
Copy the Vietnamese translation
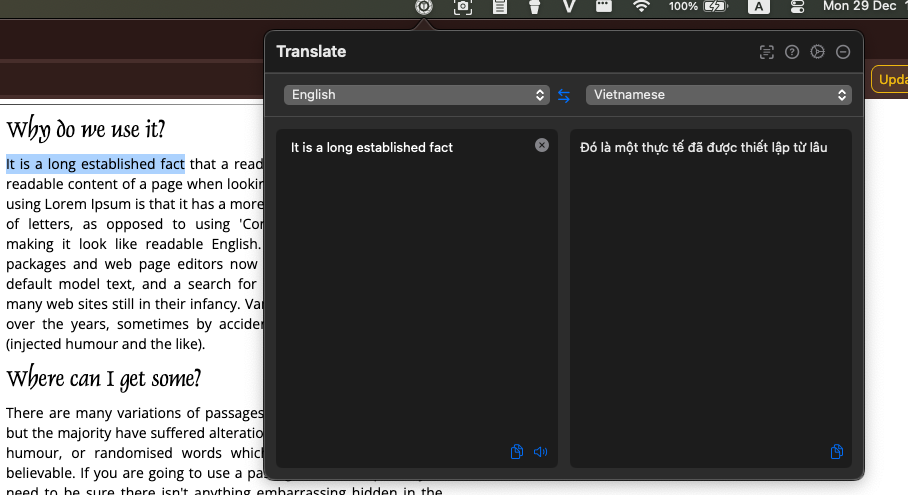[836, 452]
